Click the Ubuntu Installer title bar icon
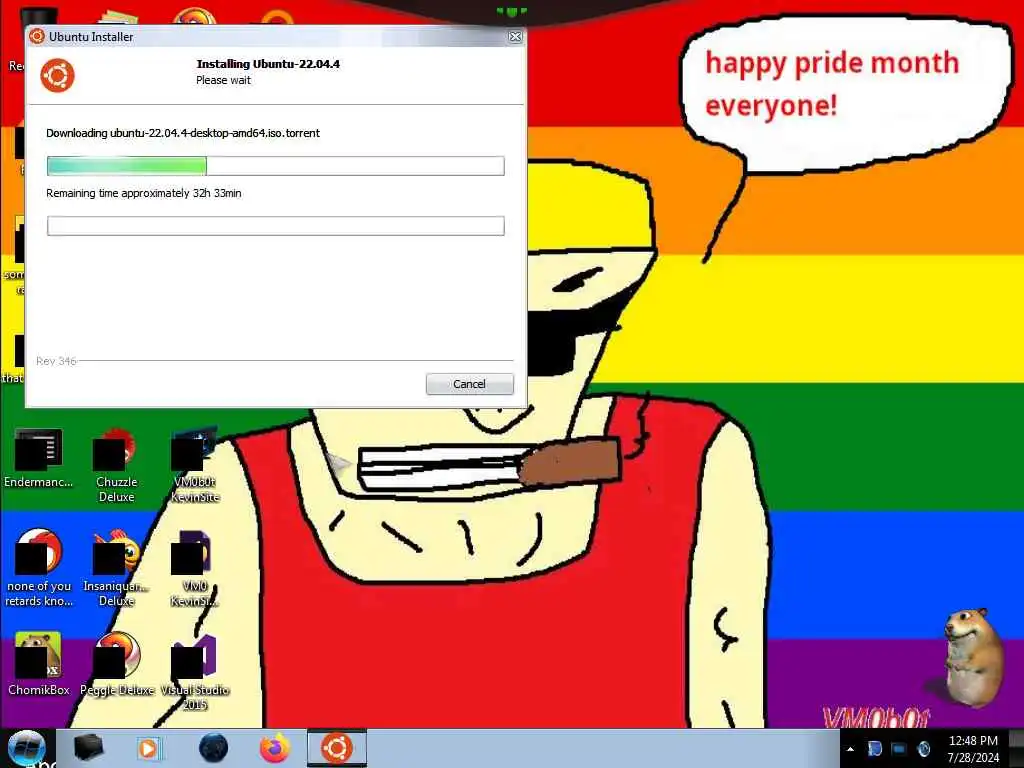1024x768 pixels. click(37, 37)
